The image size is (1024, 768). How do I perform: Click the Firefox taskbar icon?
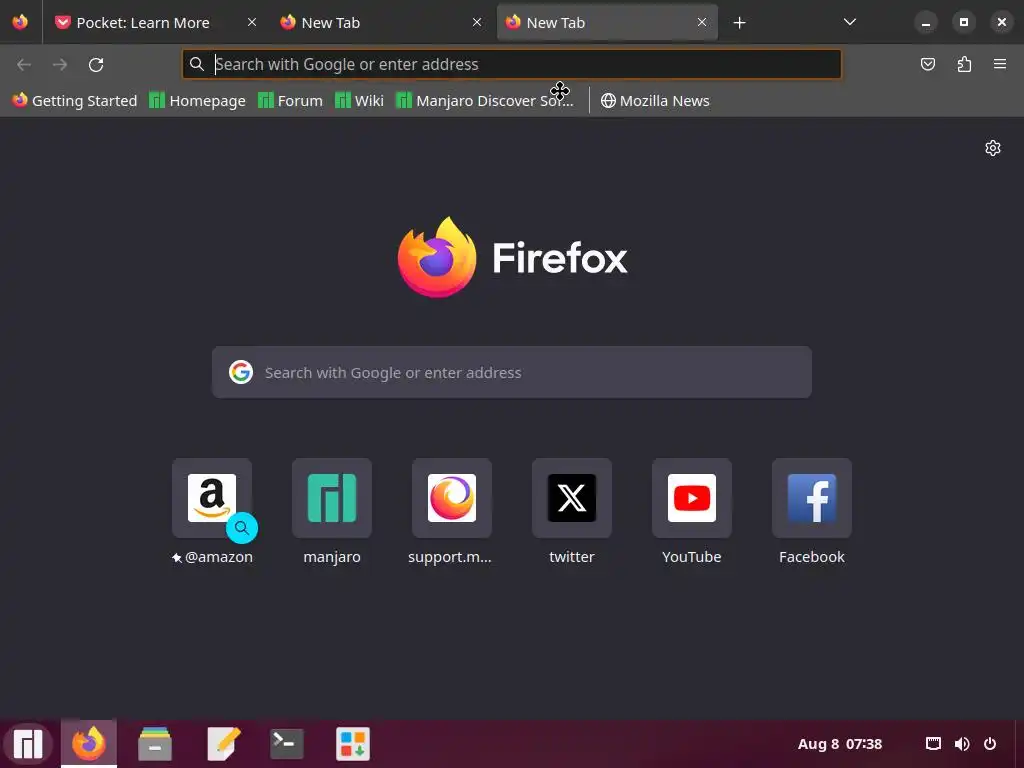(89, 744)
